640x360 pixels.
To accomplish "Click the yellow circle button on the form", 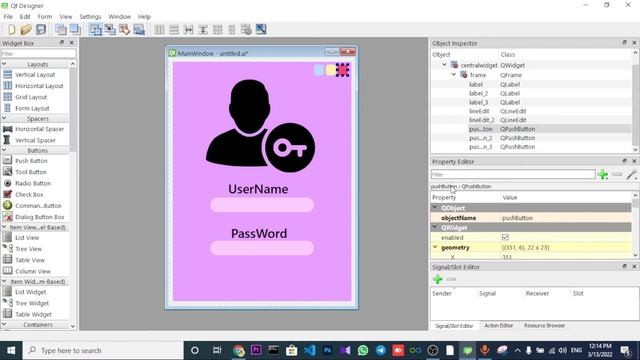I will click(x=331, y=70).
